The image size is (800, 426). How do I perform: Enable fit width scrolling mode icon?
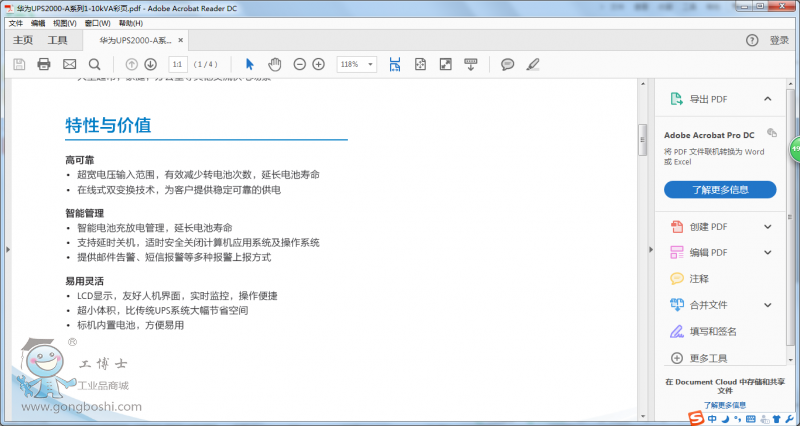[394, 64]
